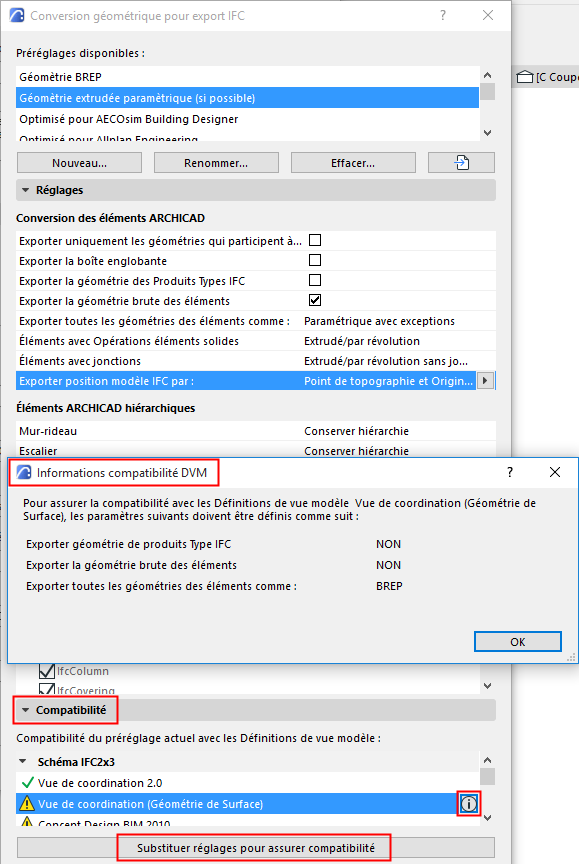This screenshot has height=864, width=579.
Task: Click Substituer réglages pour assurer compatibilité
Action: point(256,848)
